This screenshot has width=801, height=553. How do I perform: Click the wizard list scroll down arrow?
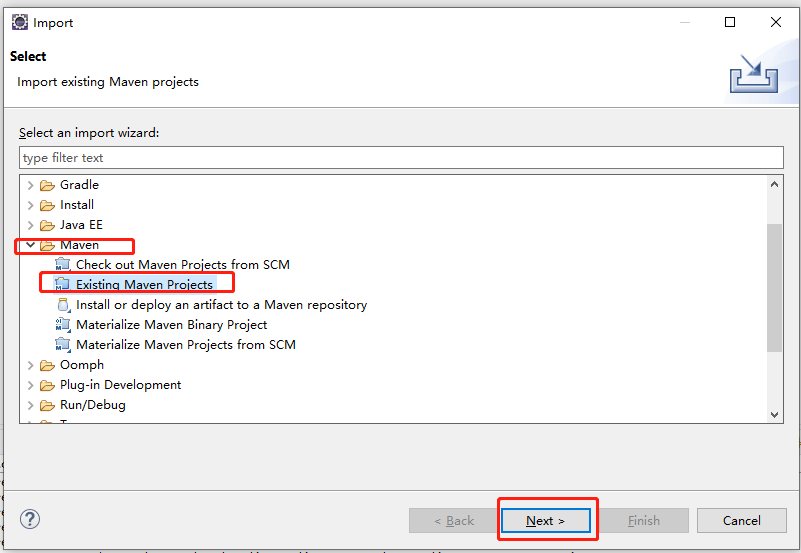coord(774,415)
